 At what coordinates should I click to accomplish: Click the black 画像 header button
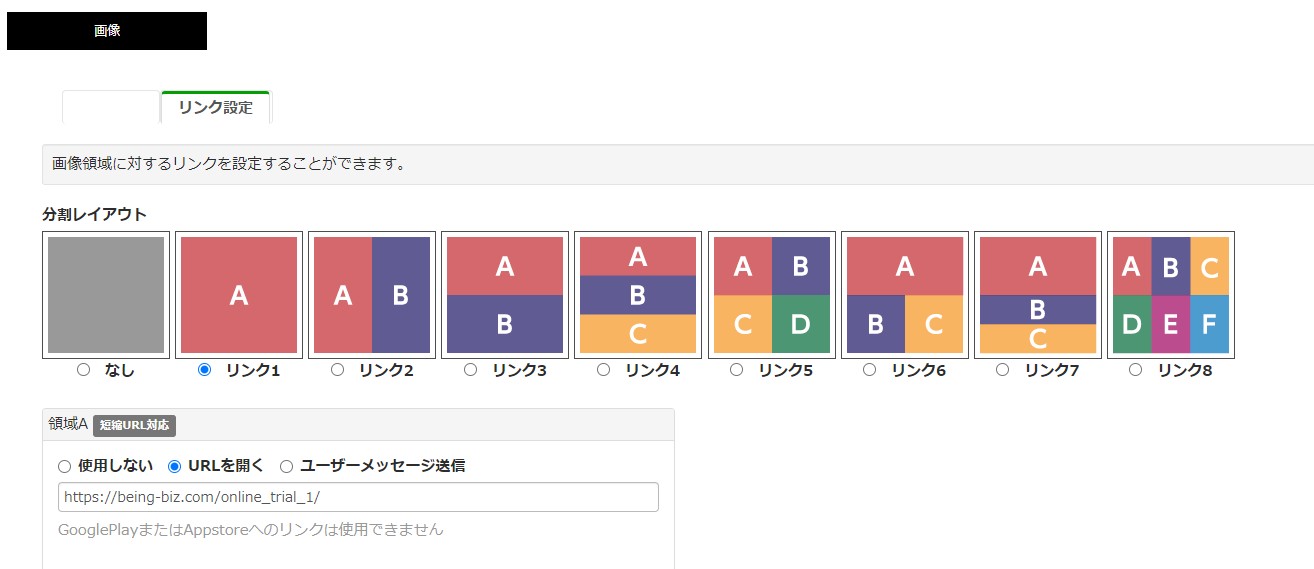[107, 31]
